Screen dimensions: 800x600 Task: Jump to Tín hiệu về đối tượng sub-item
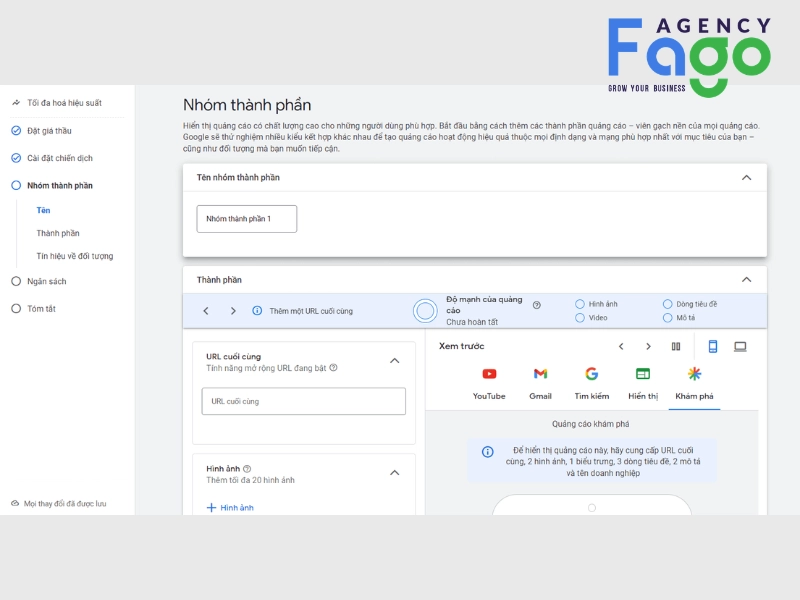pyautogui.click(x=74, y=256)
